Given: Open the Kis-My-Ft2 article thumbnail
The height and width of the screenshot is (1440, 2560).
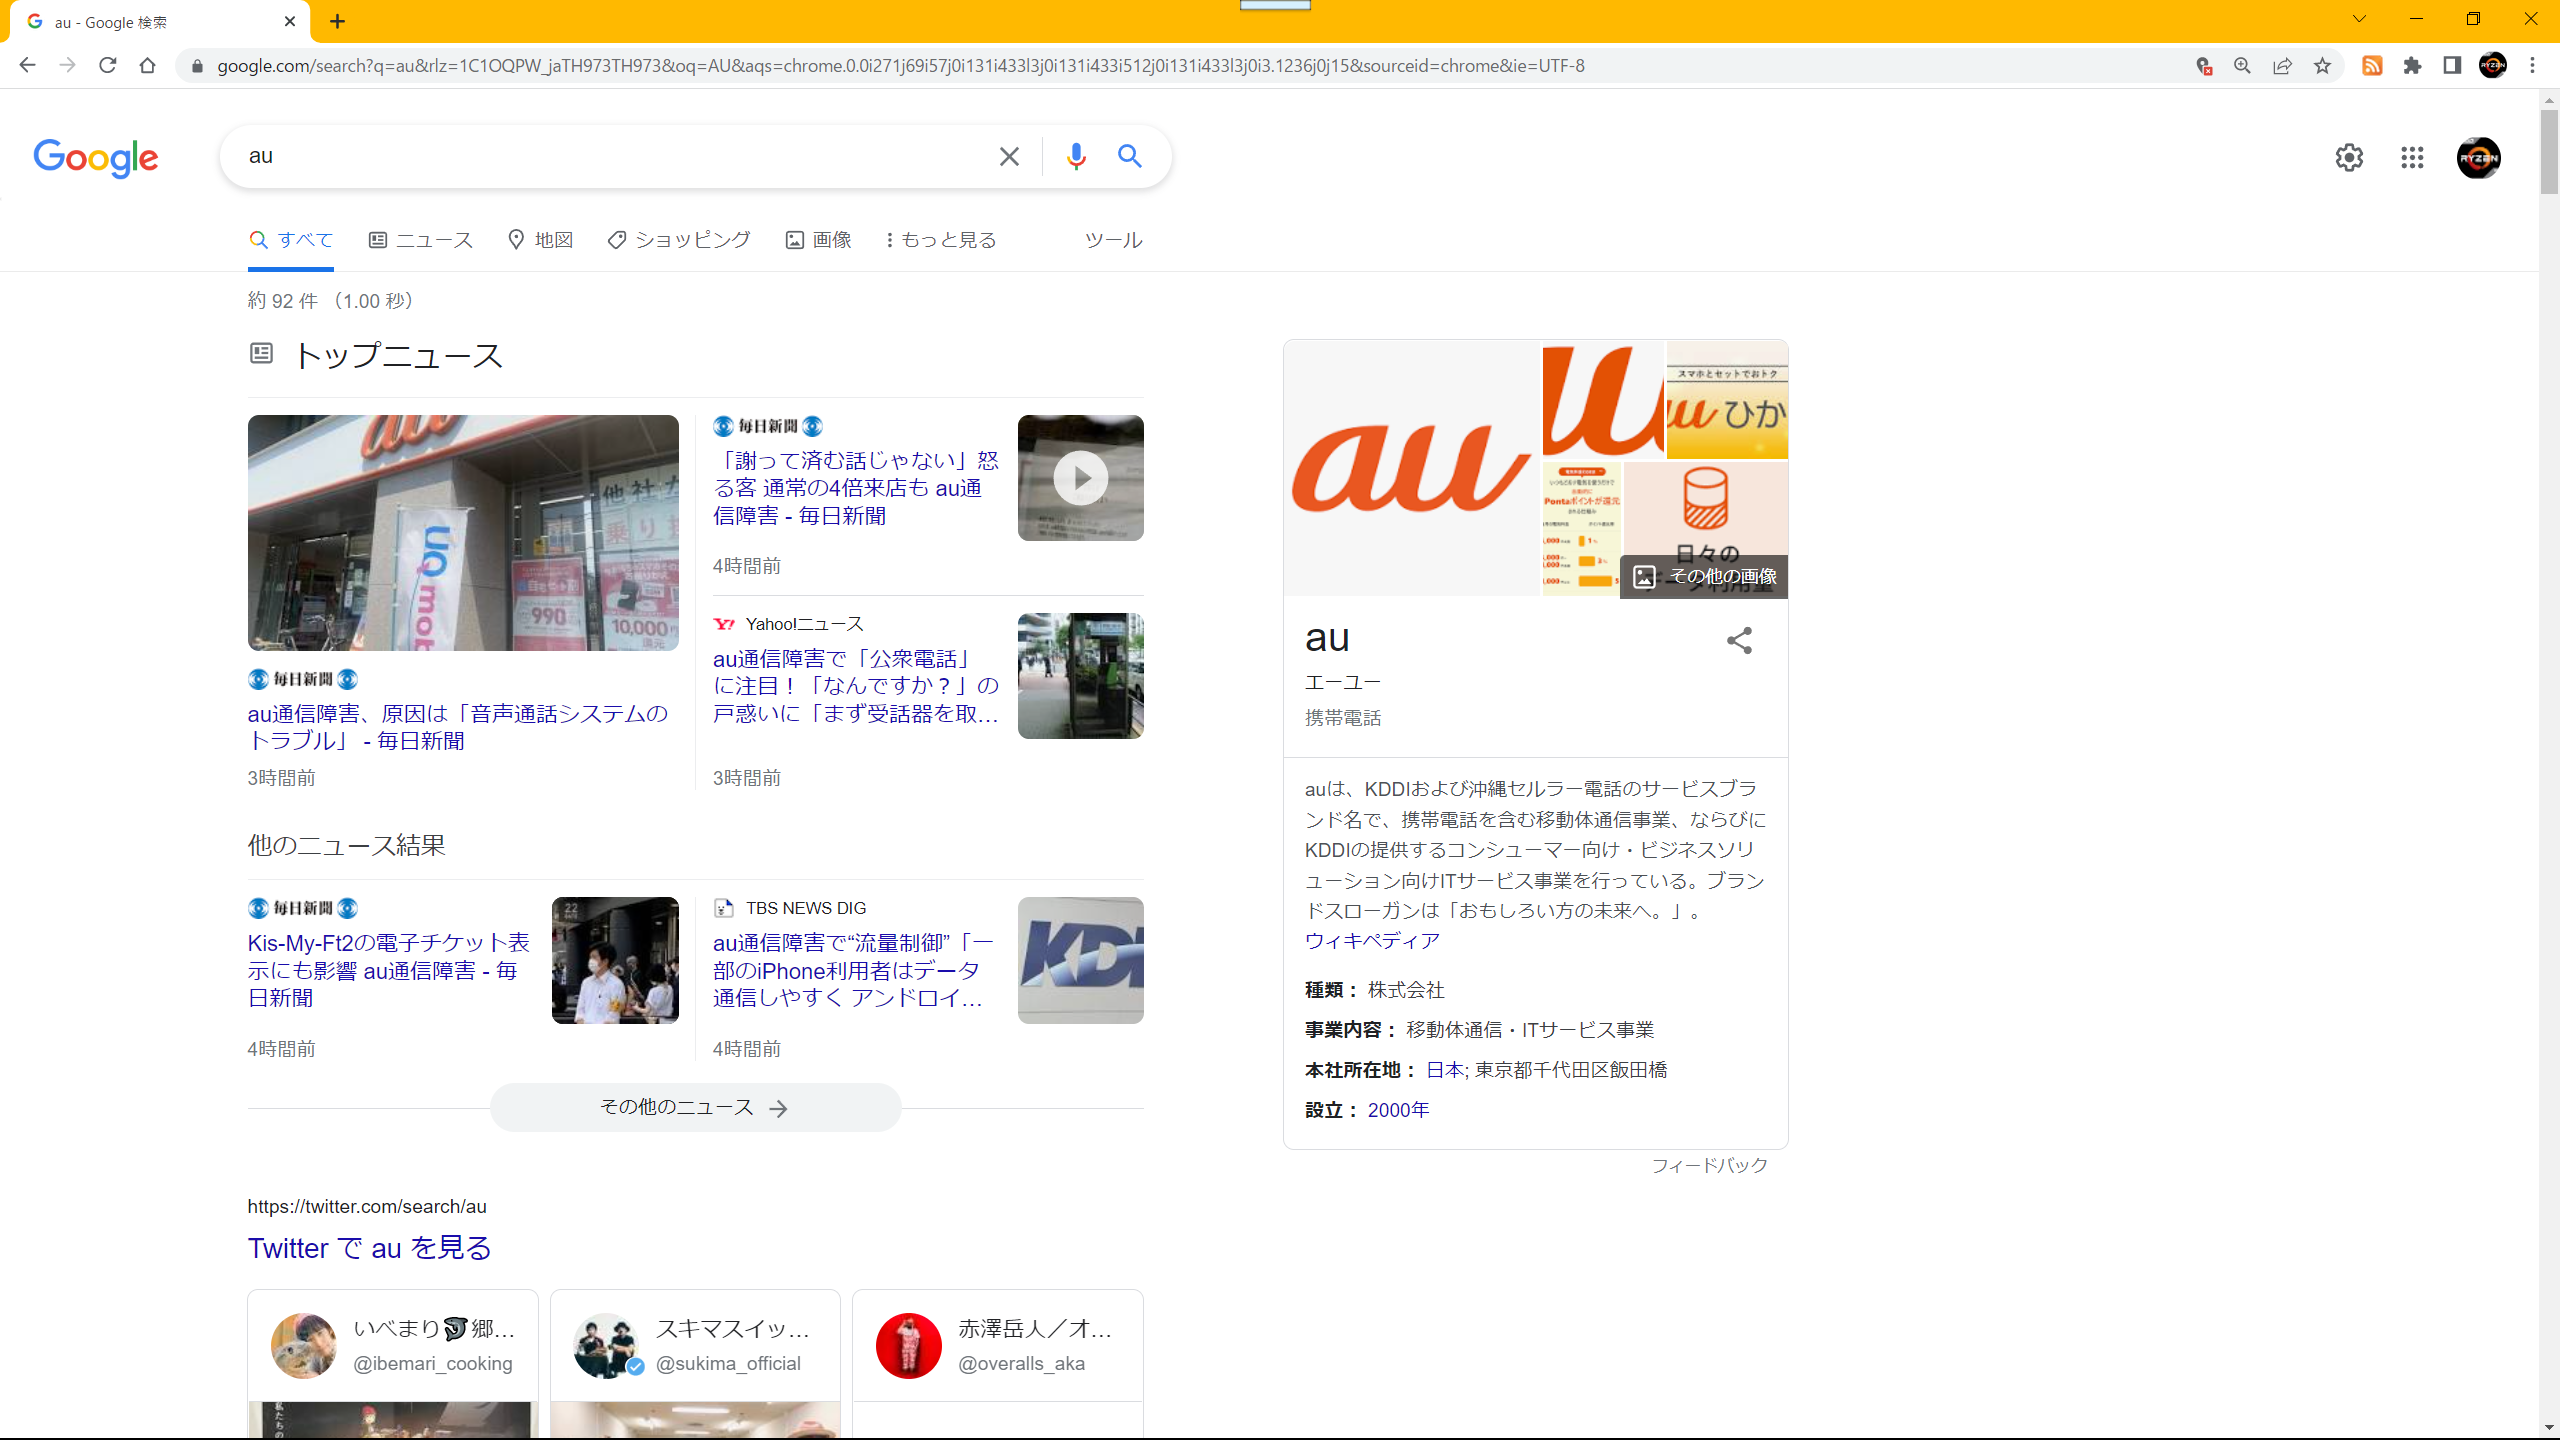Looking at the screenshot, I should [615, 960].
